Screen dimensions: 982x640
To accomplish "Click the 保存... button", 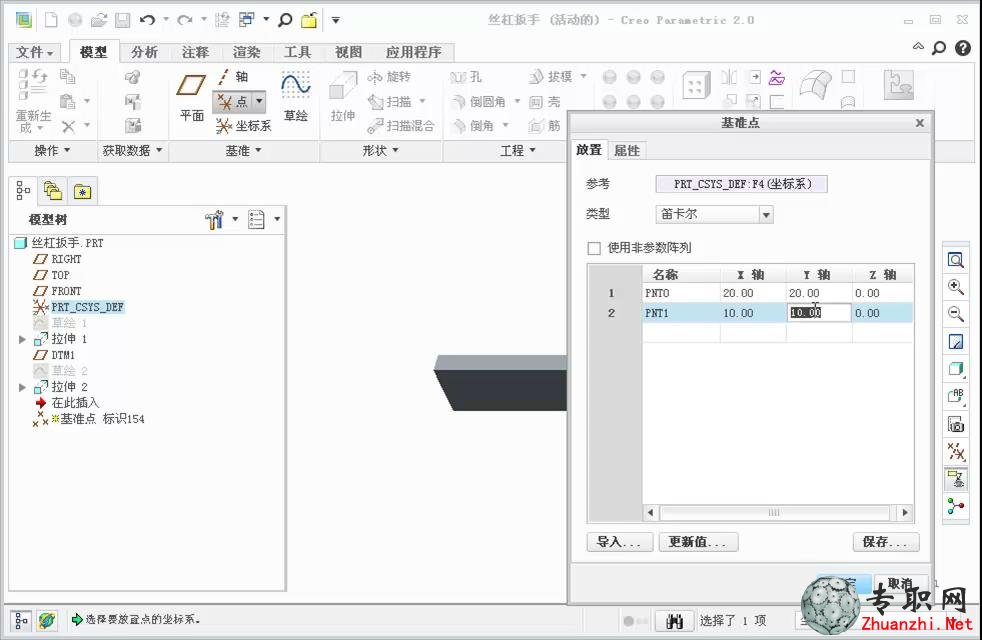I will 886,542.
